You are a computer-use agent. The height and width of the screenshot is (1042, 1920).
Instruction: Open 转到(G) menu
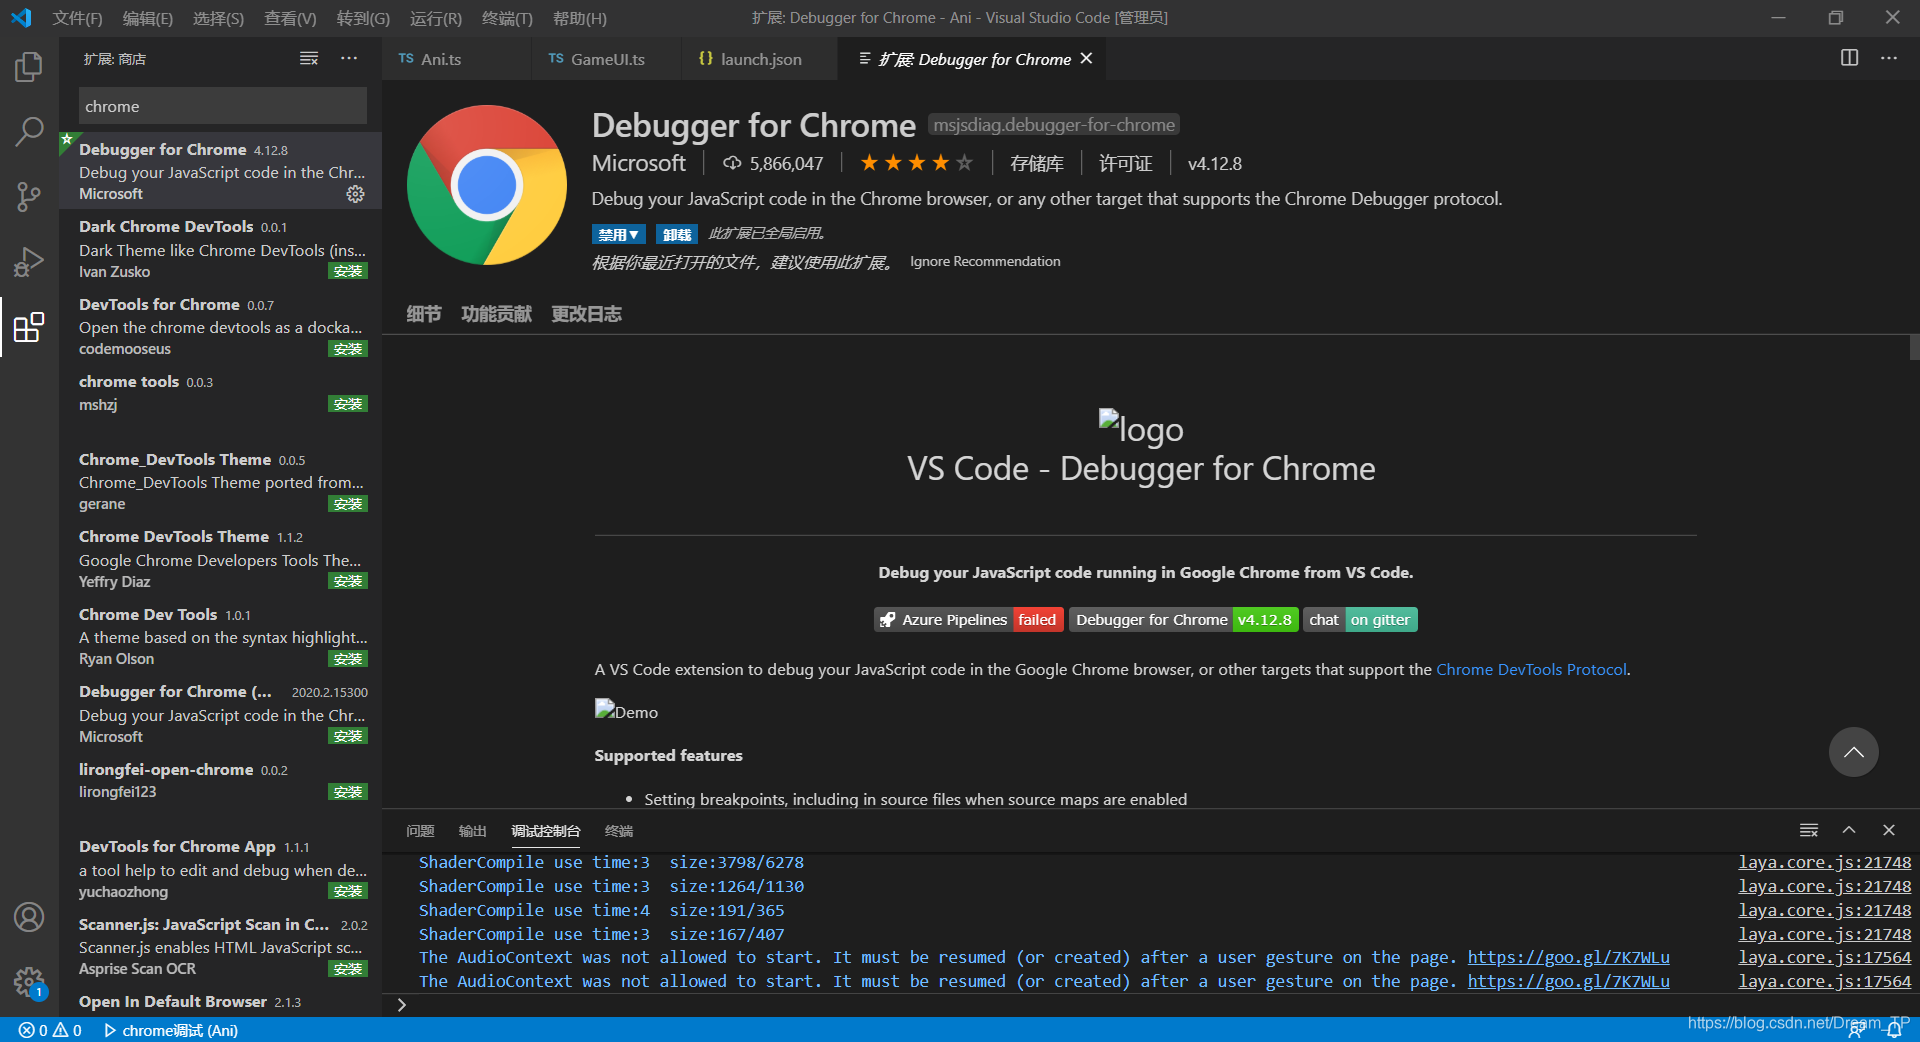(x=363, y=18)
